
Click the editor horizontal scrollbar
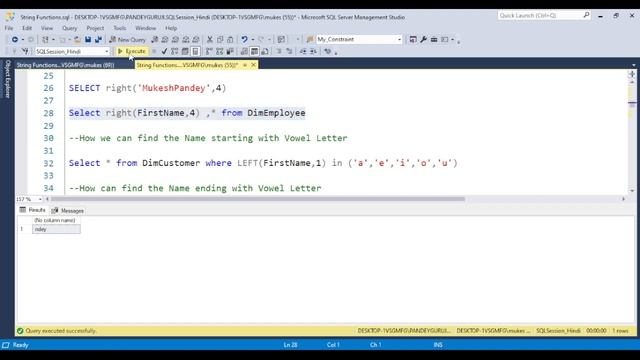258,199
